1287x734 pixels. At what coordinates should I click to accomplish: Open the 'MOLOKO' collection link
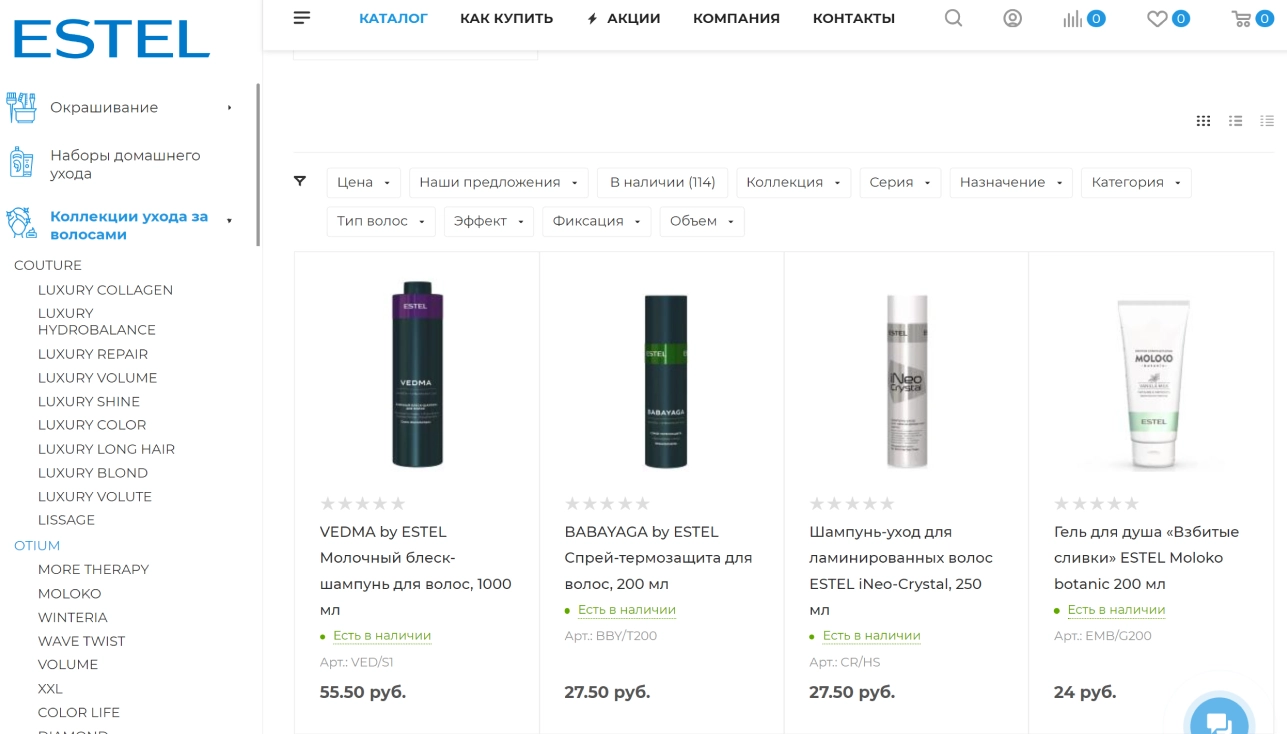[x=69, y=593]
